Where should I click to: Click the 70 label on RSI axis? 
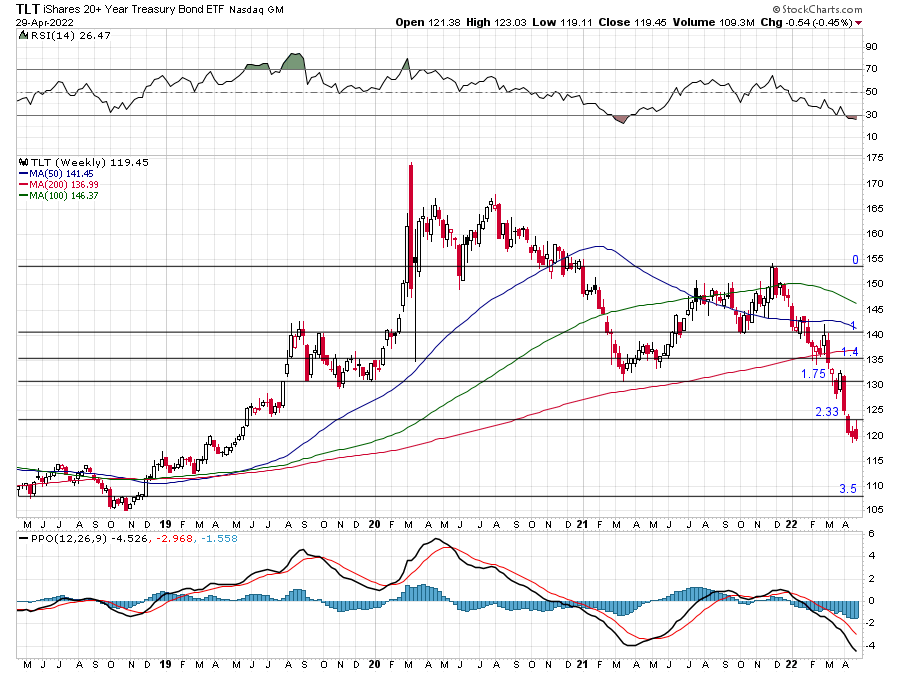tap(872, 69)
